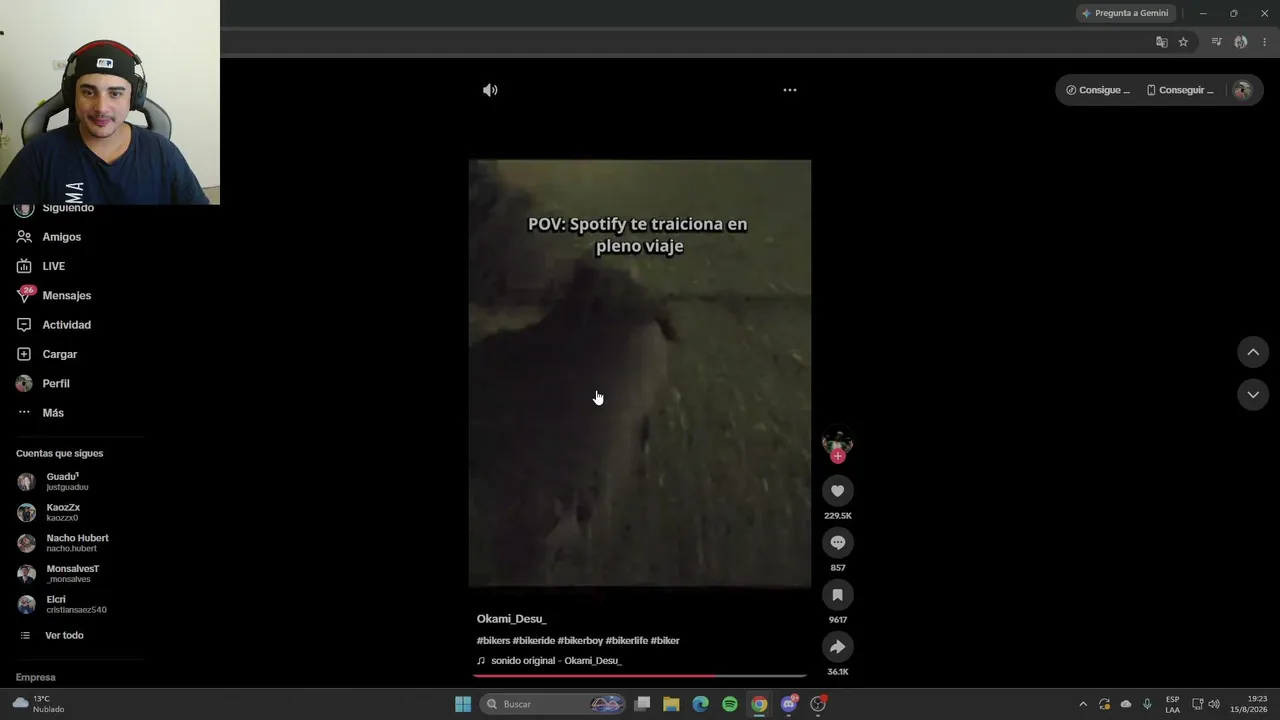Switch to Google Chrome on taskbar
Screen dimensions: 1280x720
point(759,704)
